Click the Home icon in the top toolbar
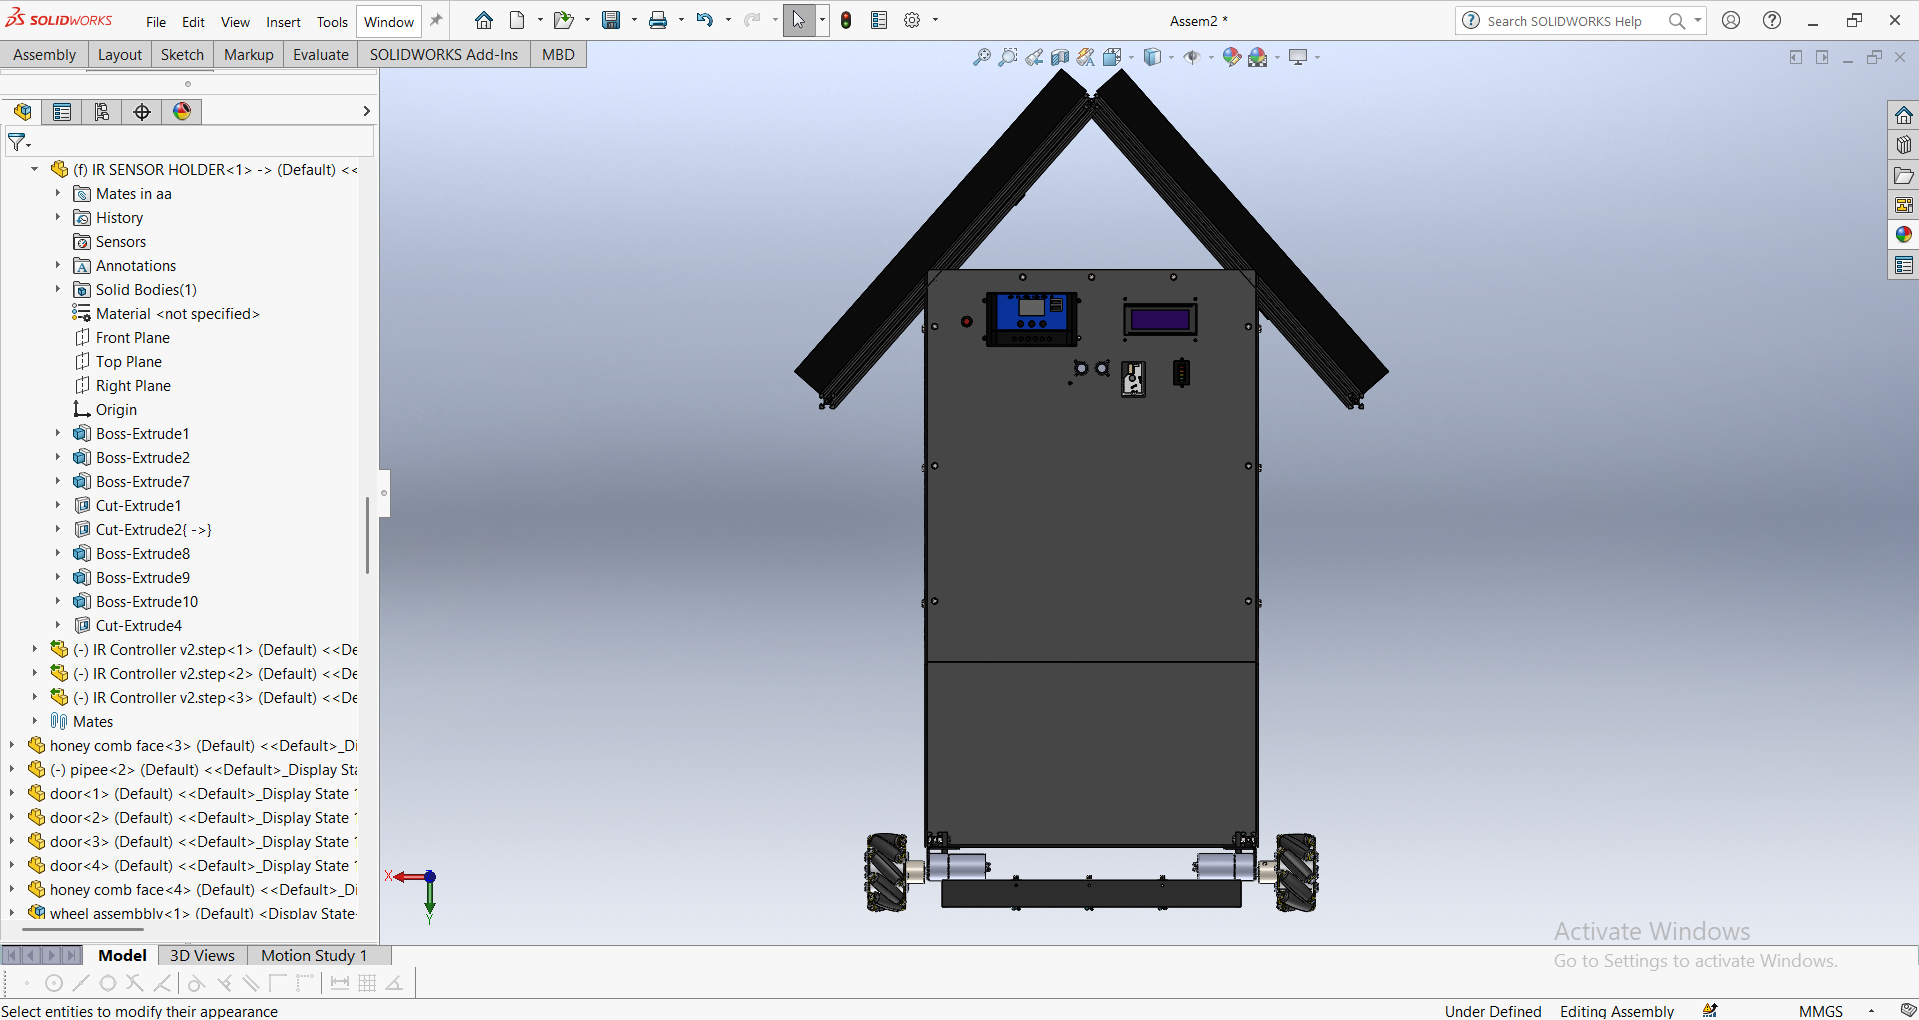Screen dimensions: 1919x1020 point(484,20)
